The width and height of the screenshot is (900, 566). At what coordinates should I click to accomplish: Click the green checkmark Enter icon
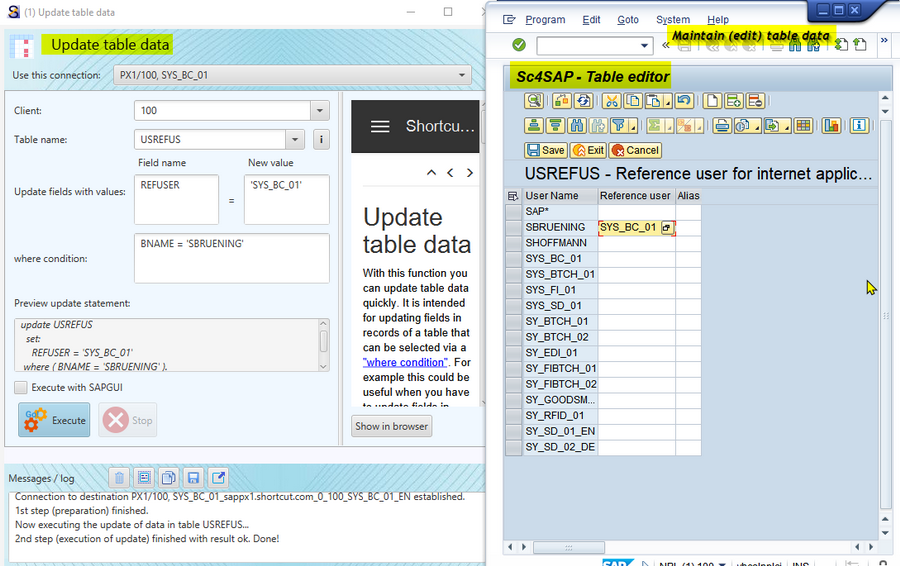click(x=518, y=45)
